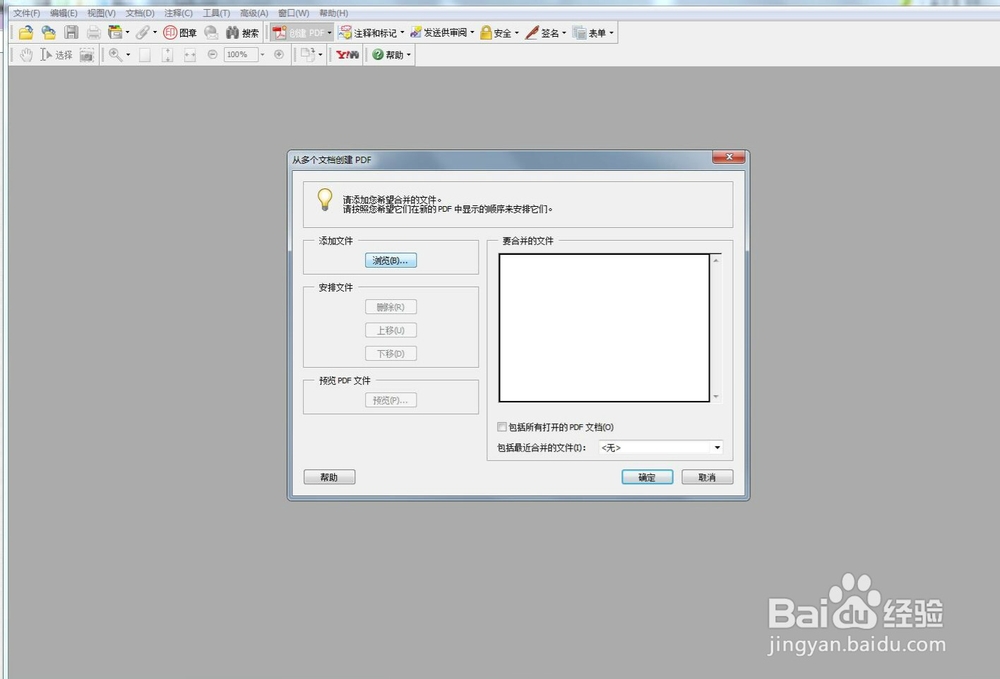Image resolution: width=1000 pixels, height=679 pixels.
Task: Click the 预览(P)... preview button
Action: (x=391, y=400)
